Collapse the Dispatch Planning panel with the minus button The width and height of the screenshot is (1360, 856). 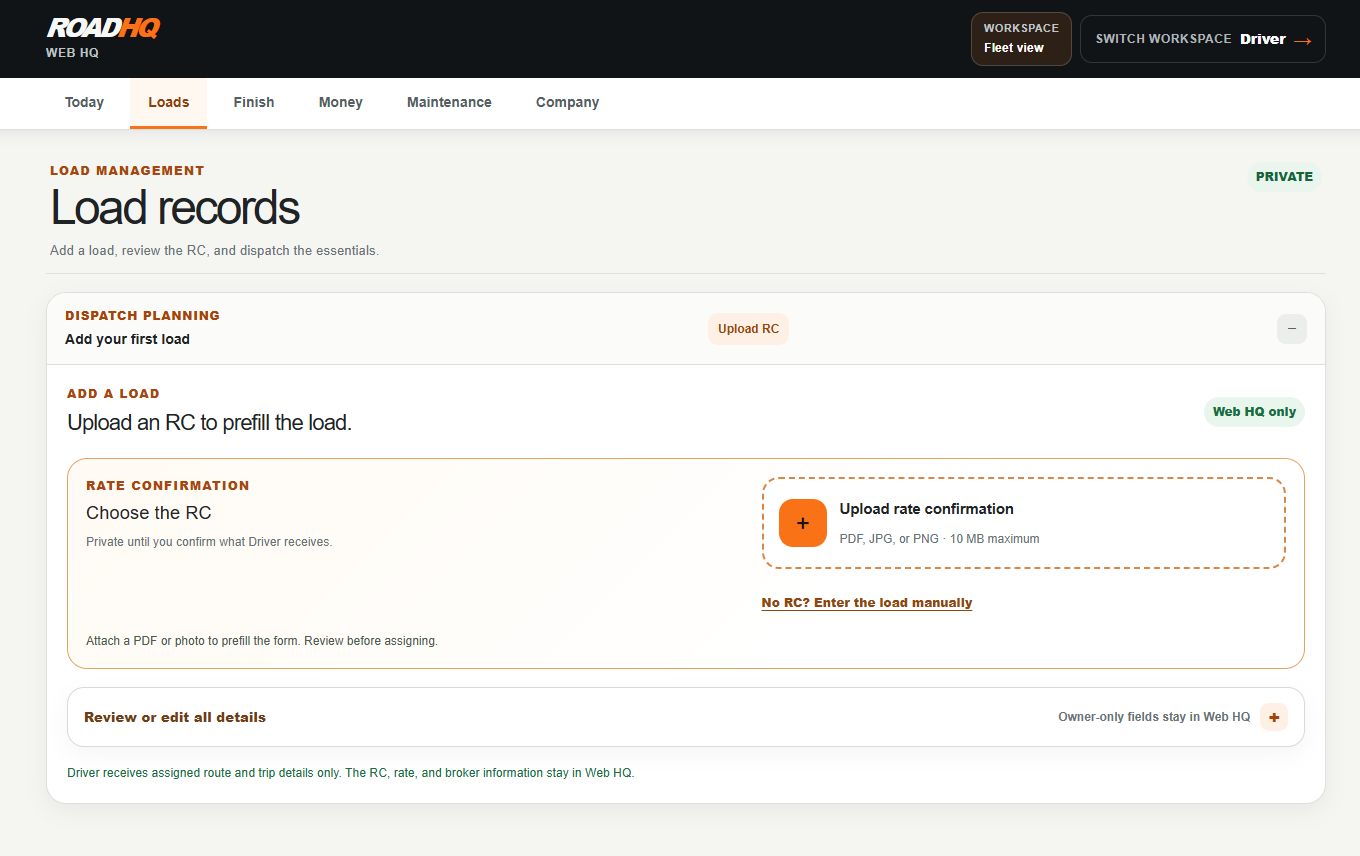[x=1292, y=329]
